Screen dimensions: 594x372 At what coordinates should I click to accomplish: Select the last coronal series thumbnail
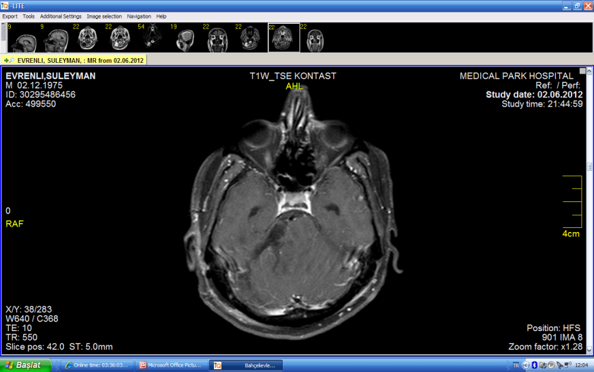click(x=315, y=38)
